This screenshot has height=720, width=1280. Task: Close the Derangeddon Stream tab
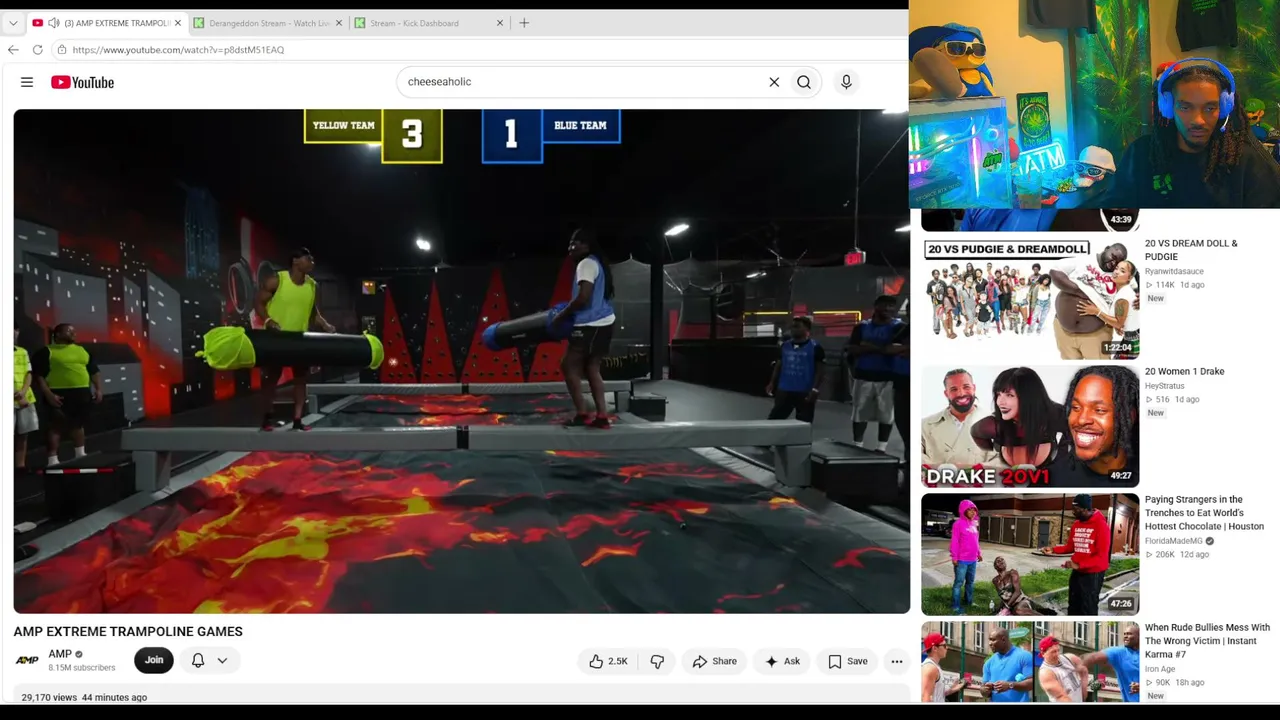[x=339, y=23]
